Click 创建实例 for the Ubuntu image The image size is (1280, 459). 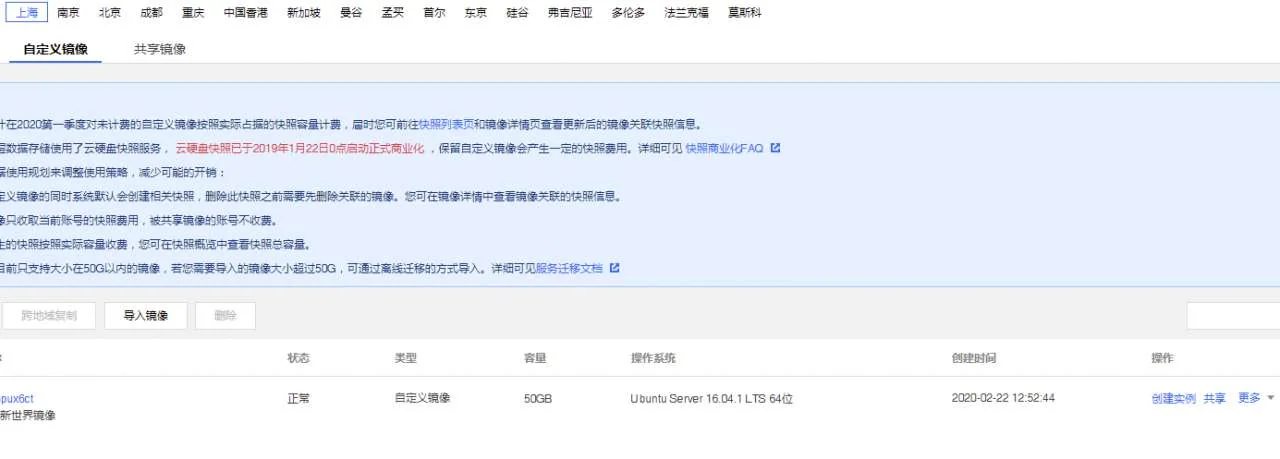1173,398
